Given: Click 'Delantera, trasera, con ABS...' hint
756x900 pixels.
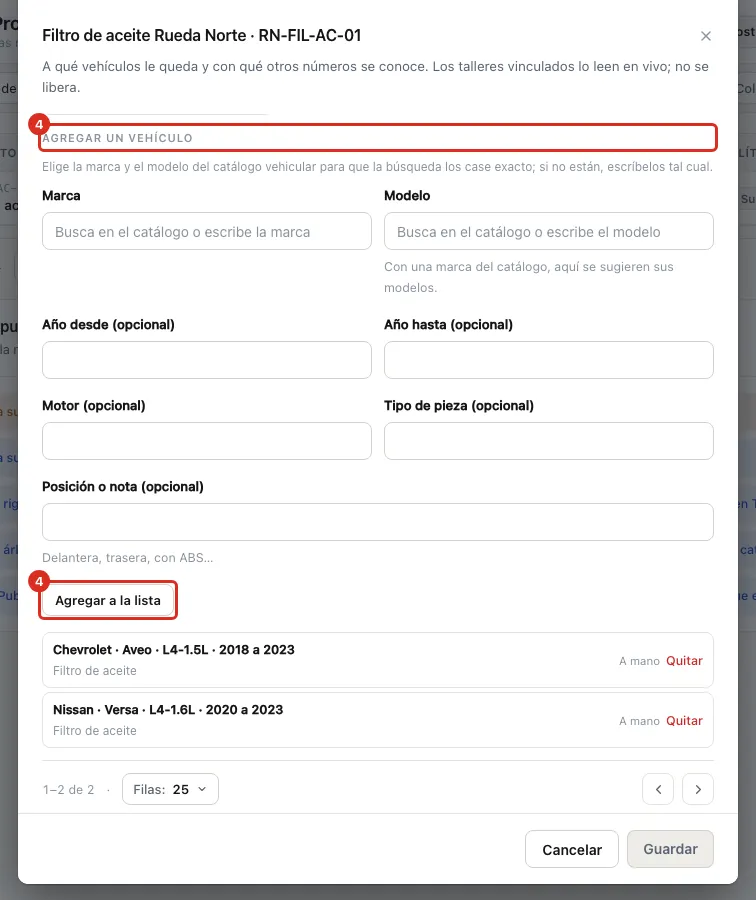Looking at the screenshot, I should click(x=127, y=558).
